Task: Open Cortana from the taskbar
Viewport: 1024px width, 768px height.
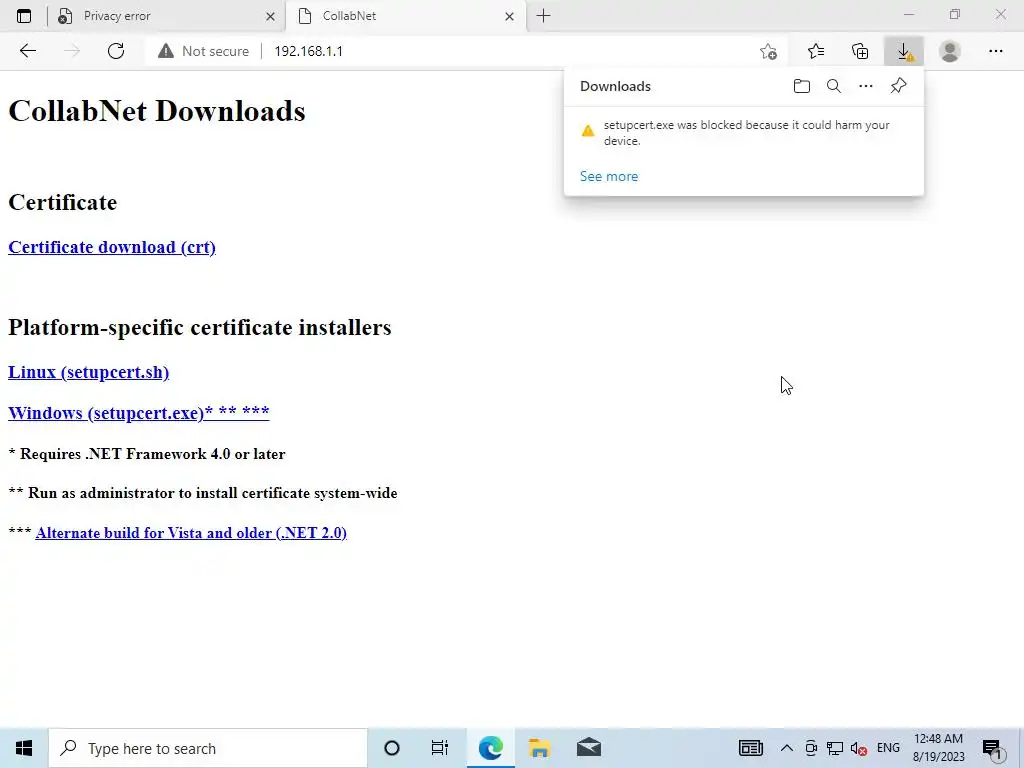Action: [392, 748]
